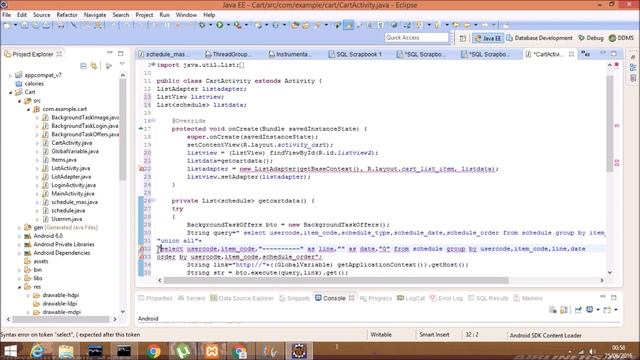Open the Window menu

186,15
